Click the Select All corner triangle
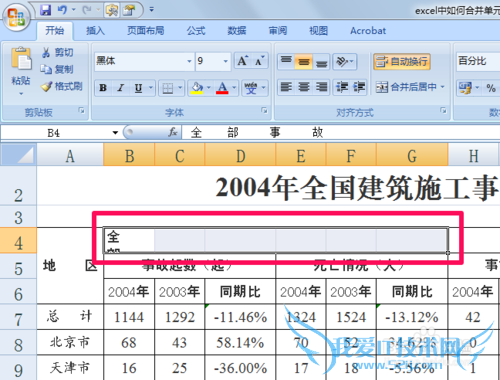Viewport: 500px width, 380px height. [18, 155]
